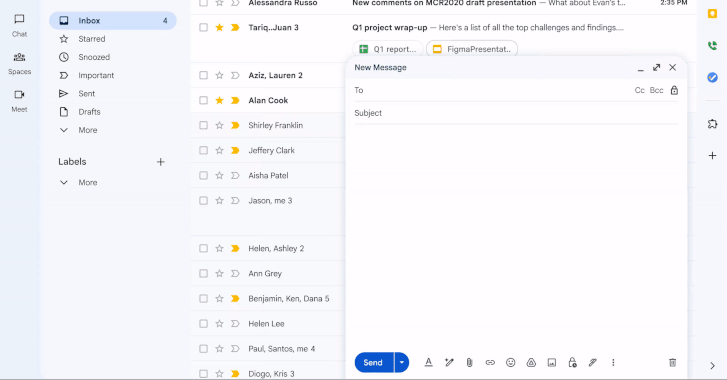Open the Send options dropdown arrow
The width and height of the screenshot is (727, 380).
coord(402,362)
